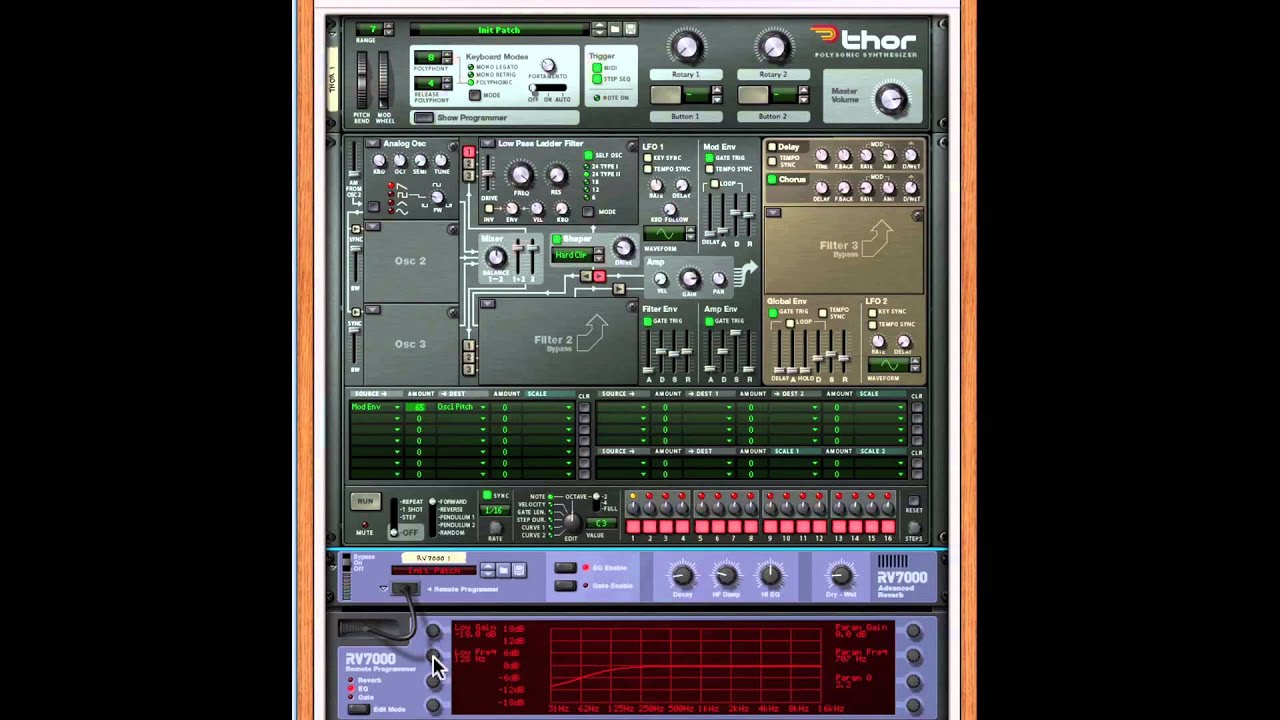This screenshot has width=1280, height=720.
Task: Click the RV7000 Dry-Wet knob
Action: (841, 574)
